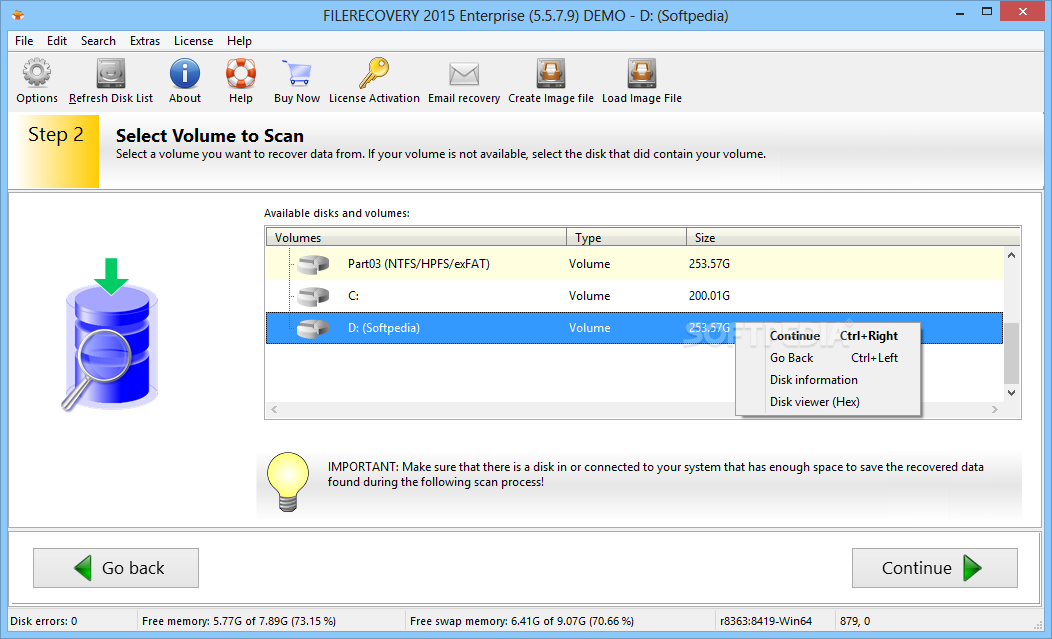Image resolution: width=1052 pixels, height=639 pixels.
Task: Open the About info icon
Action: (x=185, y=73)
